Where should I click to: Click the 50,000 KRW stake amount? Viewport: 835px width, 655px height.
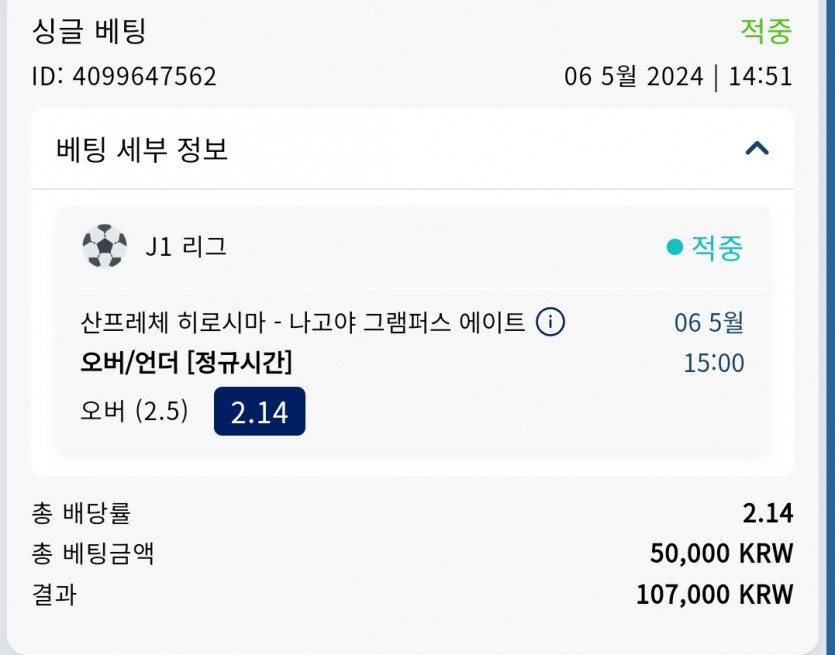722,553
